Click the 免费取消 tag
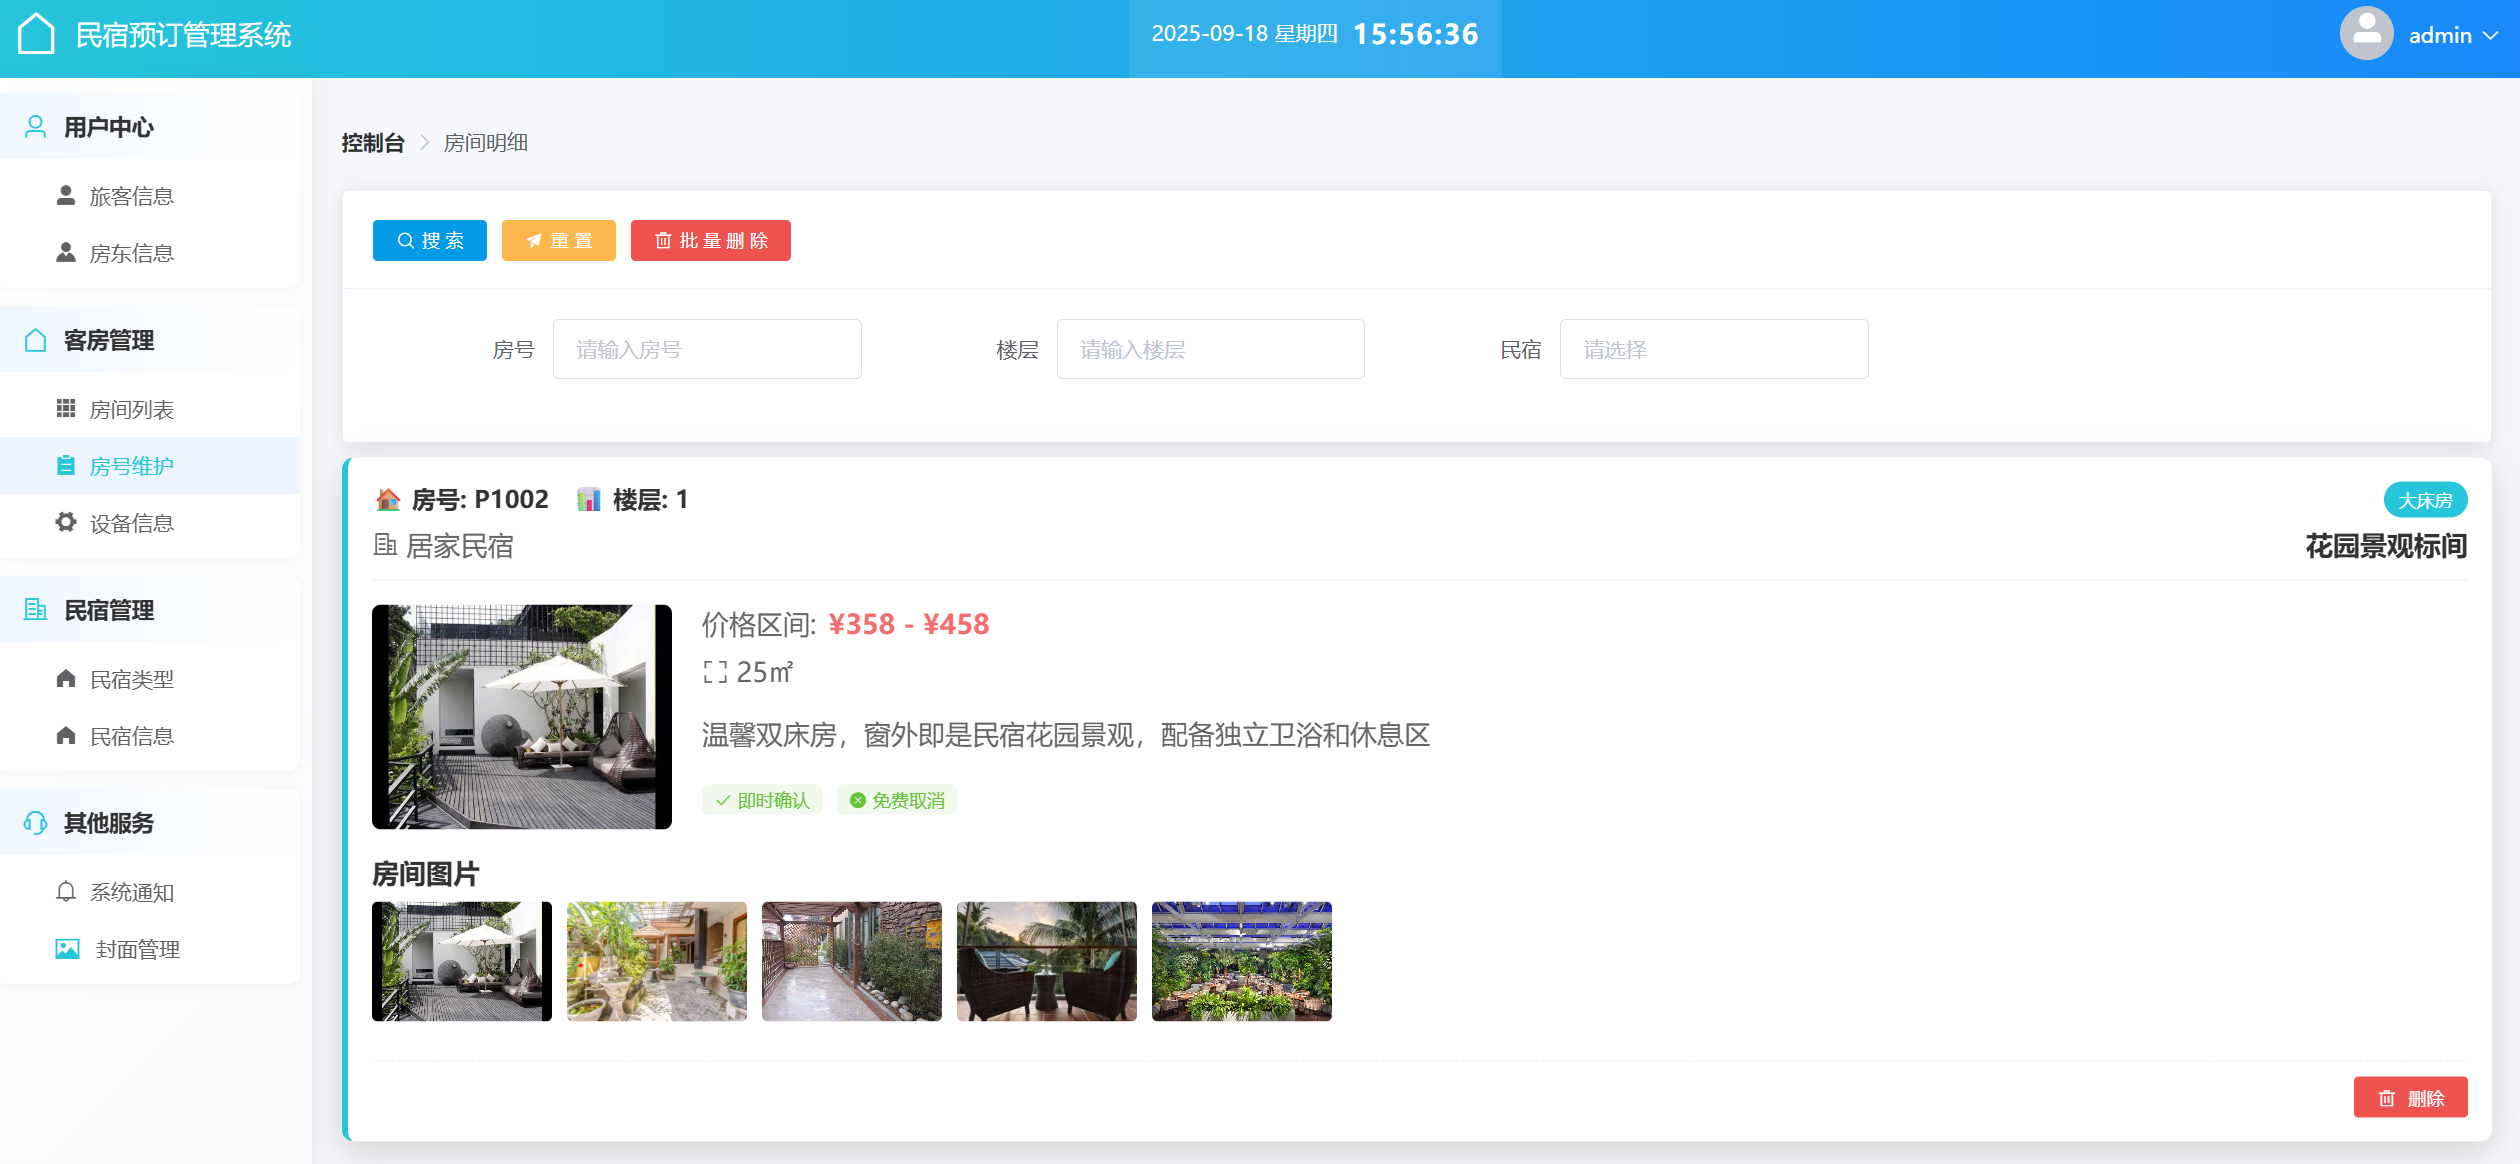Screen dimensions: 2520x1164 897,800
